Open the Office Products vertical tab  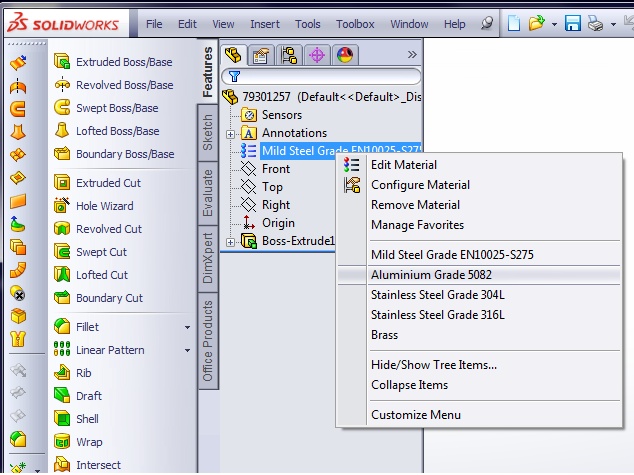[x=208, y=341]
